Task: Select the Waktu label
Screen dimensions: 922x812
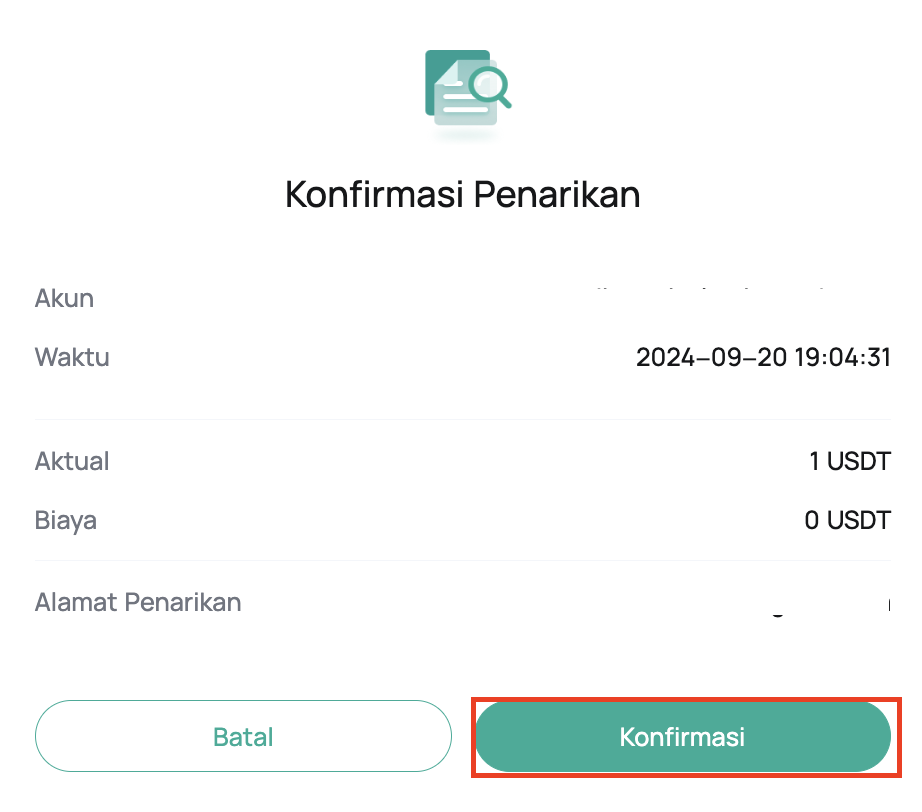Action: (72, 357)
